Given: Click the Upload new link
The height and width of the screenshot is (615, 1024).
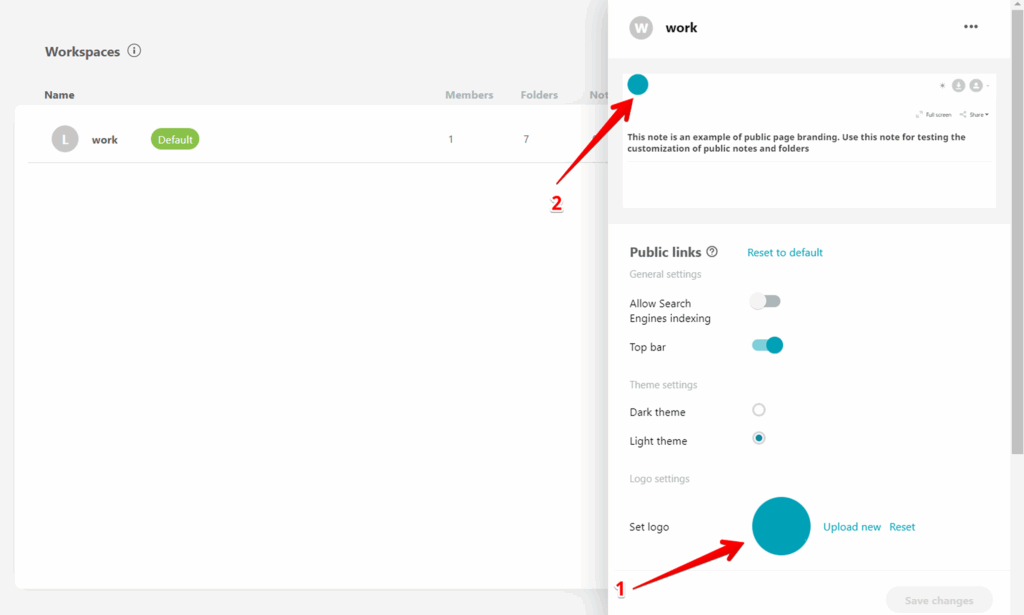Looking at the screenshot, I should (x=852, y=527).
